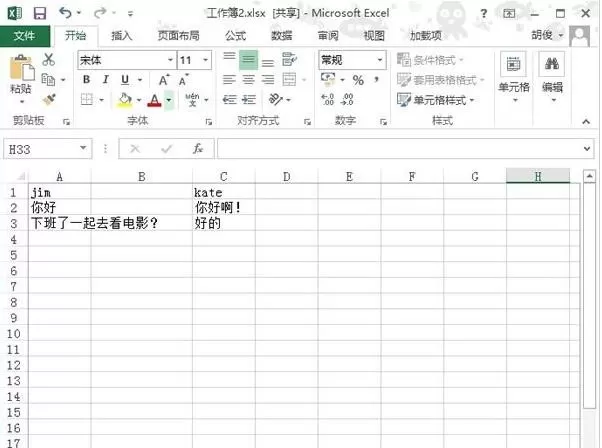This screenshot has width=602, height=448.
Task: Decrease decimal places
Action: [x=347, y=99]
